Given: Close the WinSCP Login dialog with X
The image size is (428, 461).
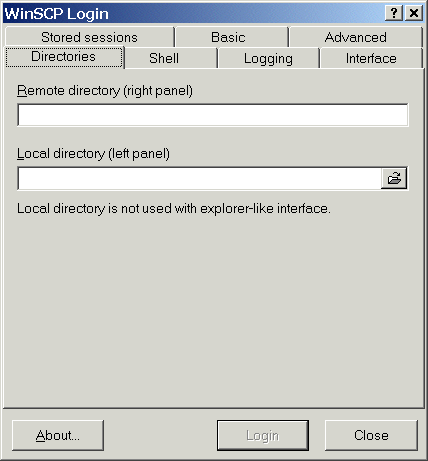Looking at the screenshot, I should click(x=414, y=13).
